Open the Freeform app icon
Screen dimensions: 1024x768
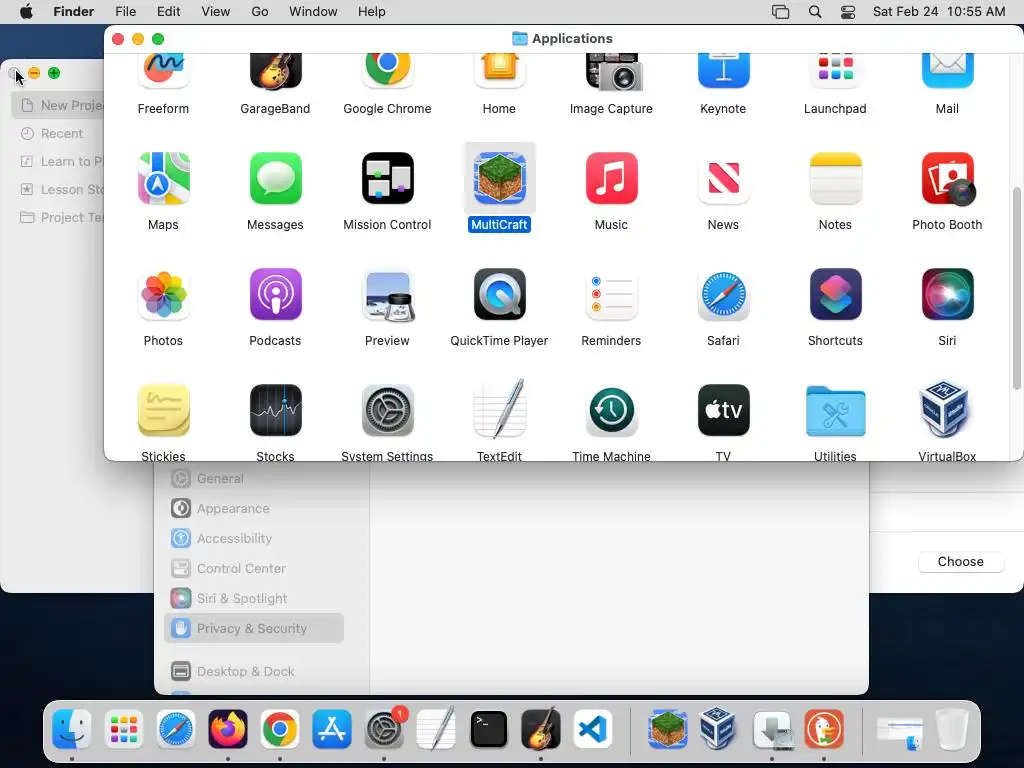tap(163, 71)
